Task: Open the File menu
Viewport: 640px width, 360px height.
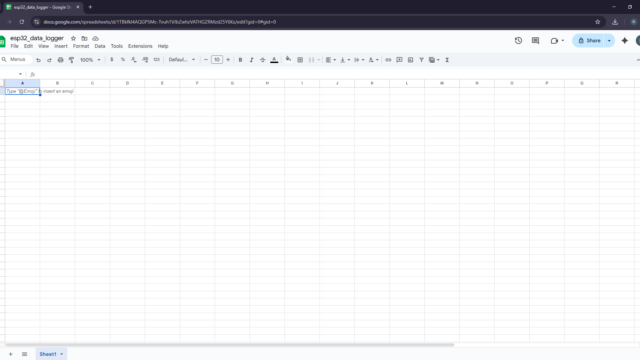Action: pyautogui.click(x=15, y=46)
